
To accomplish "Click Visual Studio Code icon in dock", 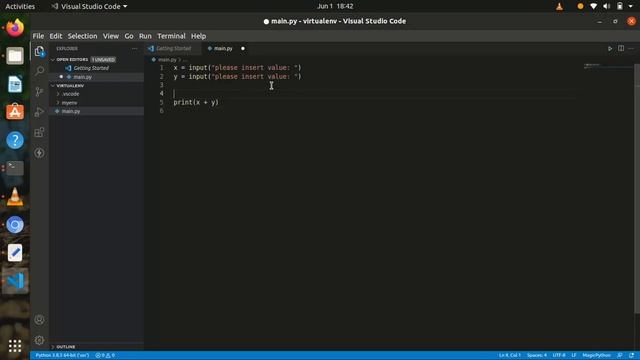I will pyautogui.click(x=15, y=281).
